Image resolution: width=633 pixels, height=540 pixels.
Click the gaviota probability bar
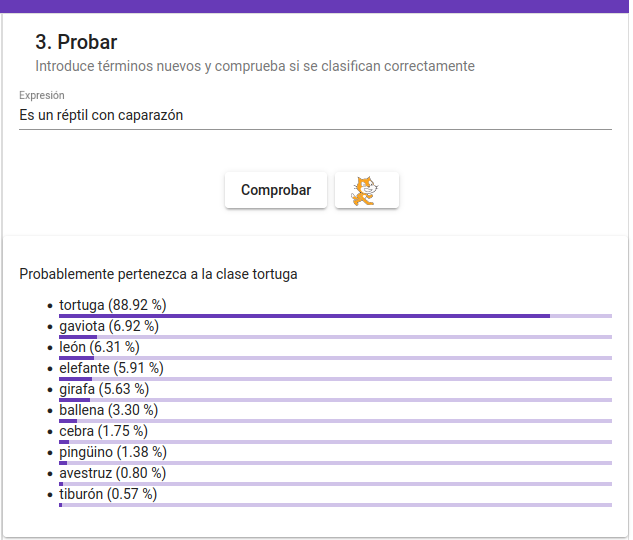pyautogui.click(x=335, y=337)
